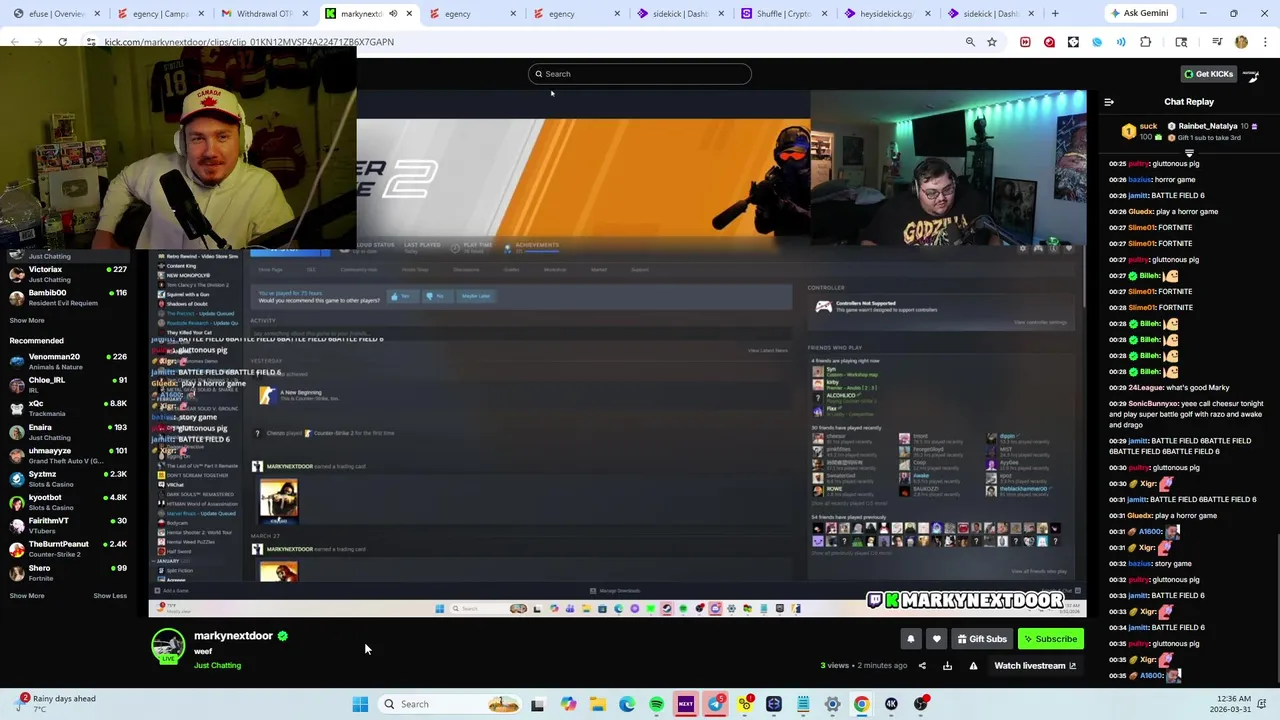Open xQc channel in sidebar
The width and height of the screenshot is (1280, 720).
coord(68,408)
